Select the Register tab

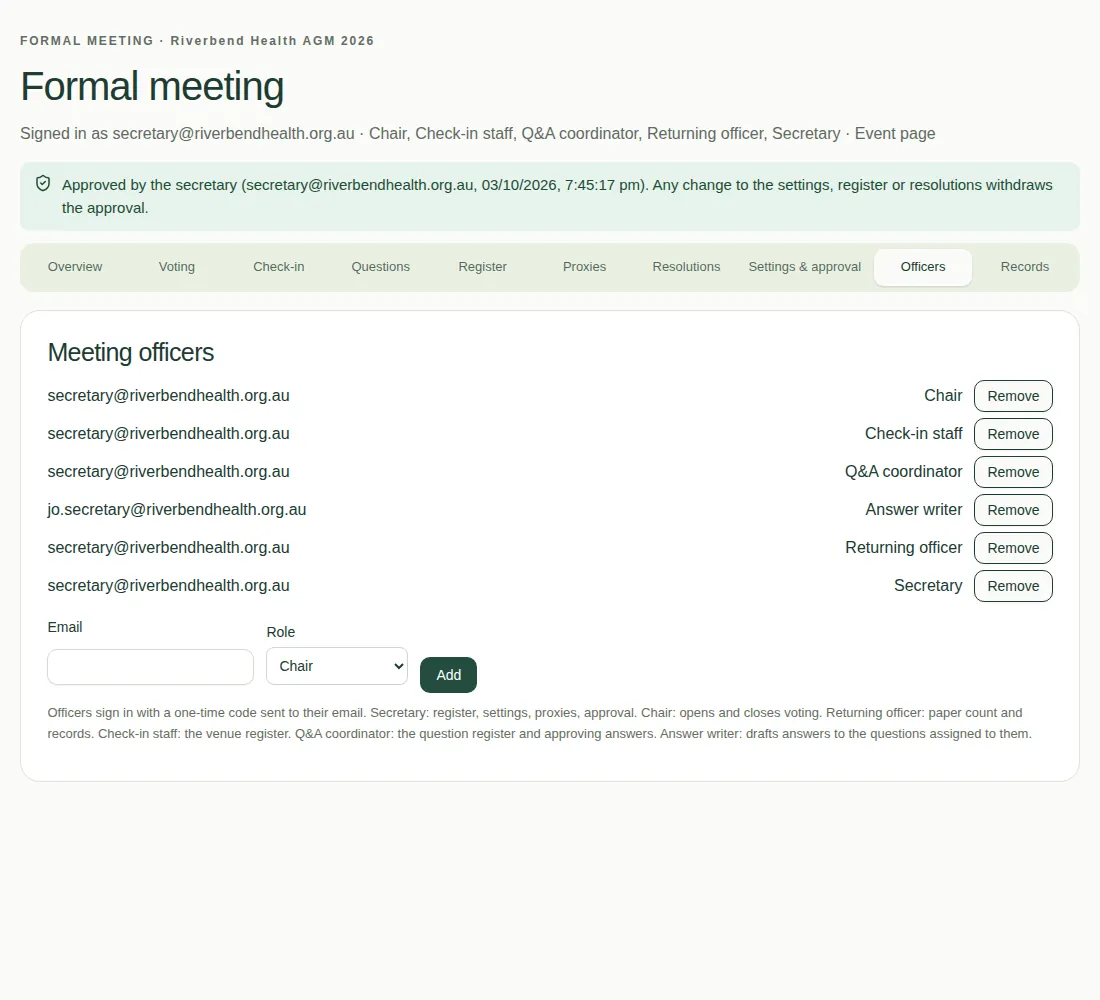point(483,267)
